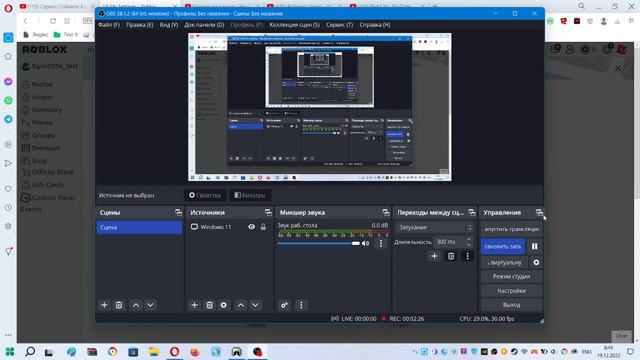Undock the Управление panel
The height and width of the screenshot is (360, 640).
point(539,212)
